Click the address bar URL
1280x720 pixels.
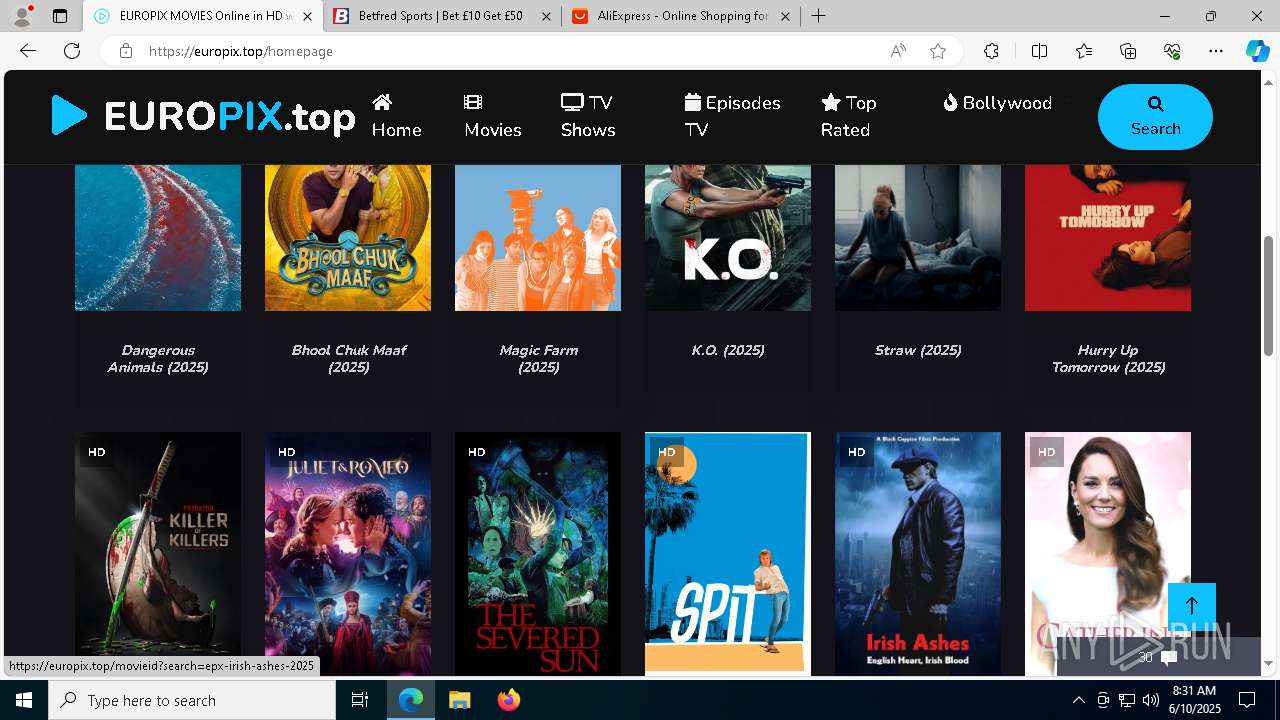[x=240, y=51]
